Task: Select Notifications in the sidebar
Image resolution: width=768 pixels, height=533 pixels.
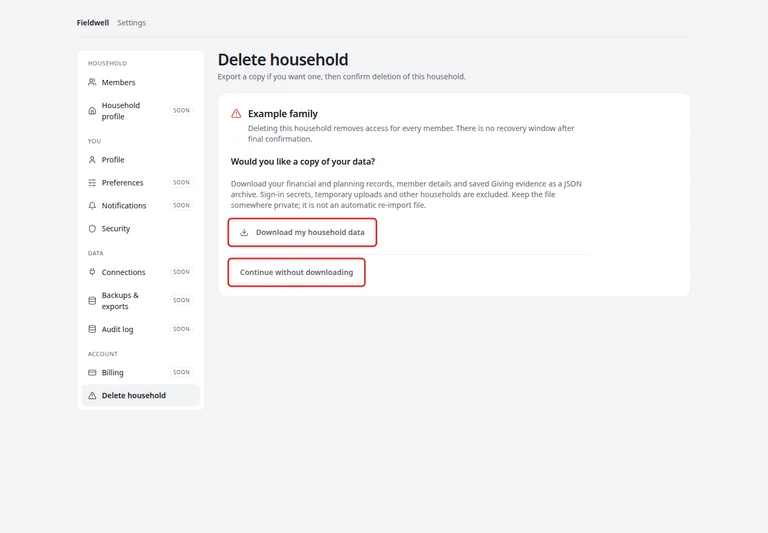Action: pyautogui.click(x=141, y=206)
